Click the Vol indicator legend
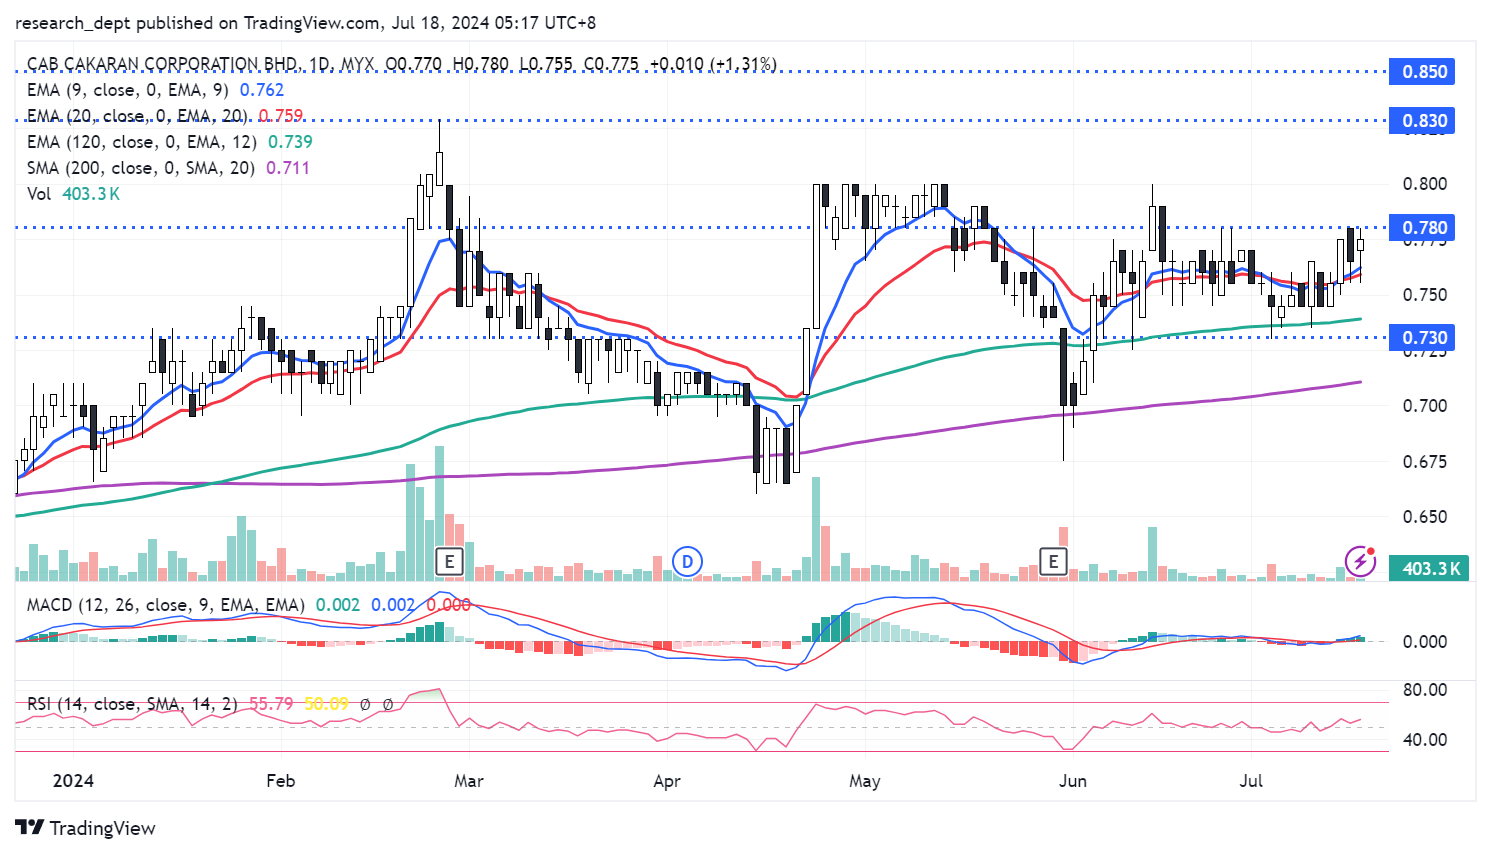Image resolution: width=1491 pixels, height=854 pixels. pyautogui.click(x=39, y=194)
